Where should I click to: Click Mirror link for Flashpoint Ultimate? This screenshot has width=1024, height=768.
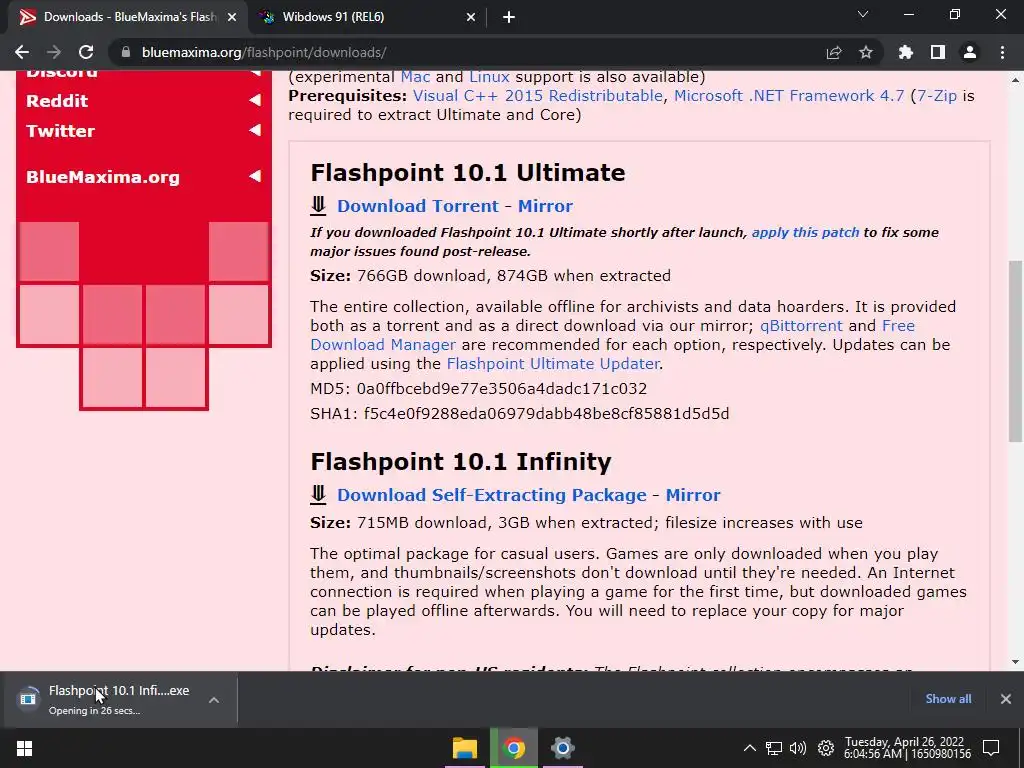pyautogui.click(x=545, y=206)
